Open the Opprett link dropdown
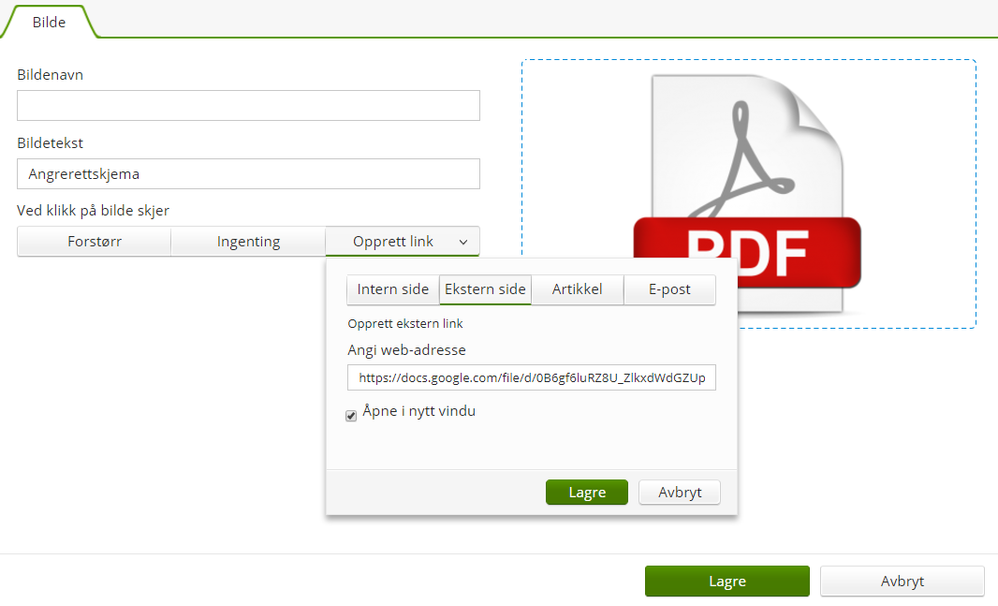 click(402, 242)
